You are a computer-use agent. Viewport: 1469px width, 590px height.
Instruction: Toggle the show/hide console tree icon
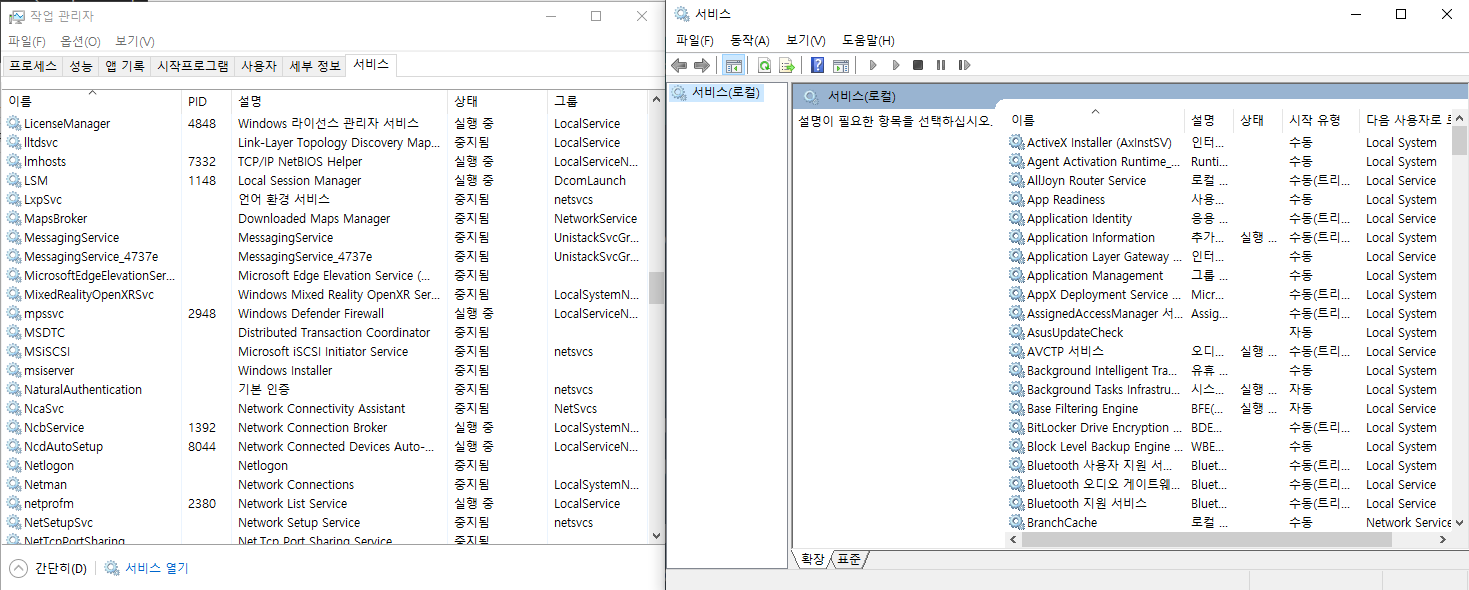click(733, 65)
